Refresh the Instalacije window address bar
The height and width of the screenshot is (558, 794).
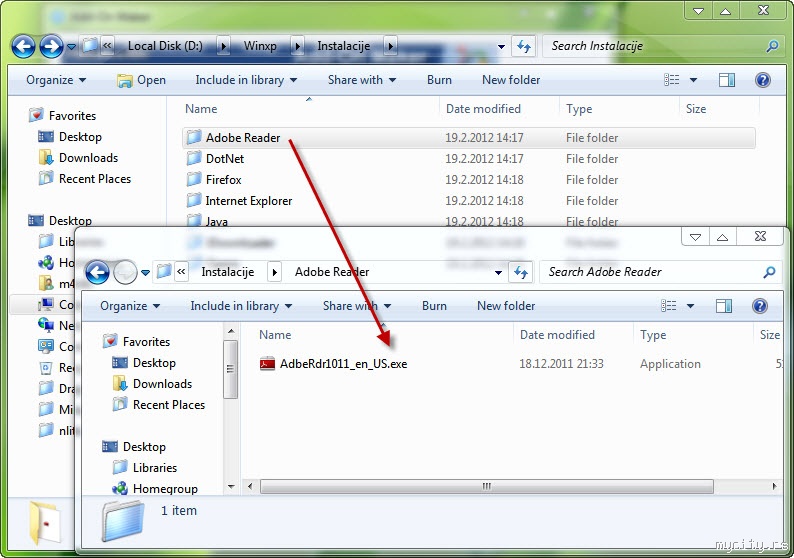[524, 47]
